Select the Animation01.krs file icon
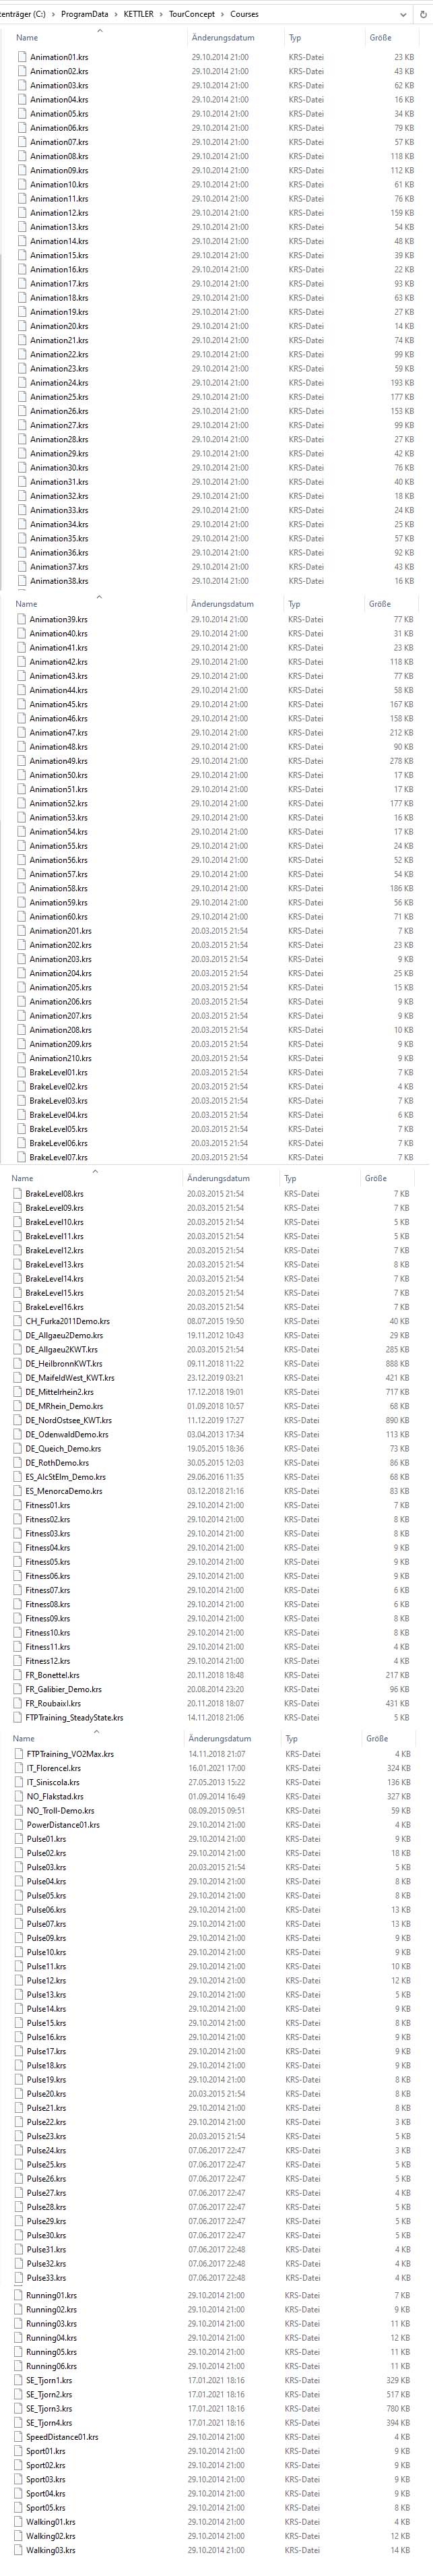433x2576 pixels. [22, 57]
